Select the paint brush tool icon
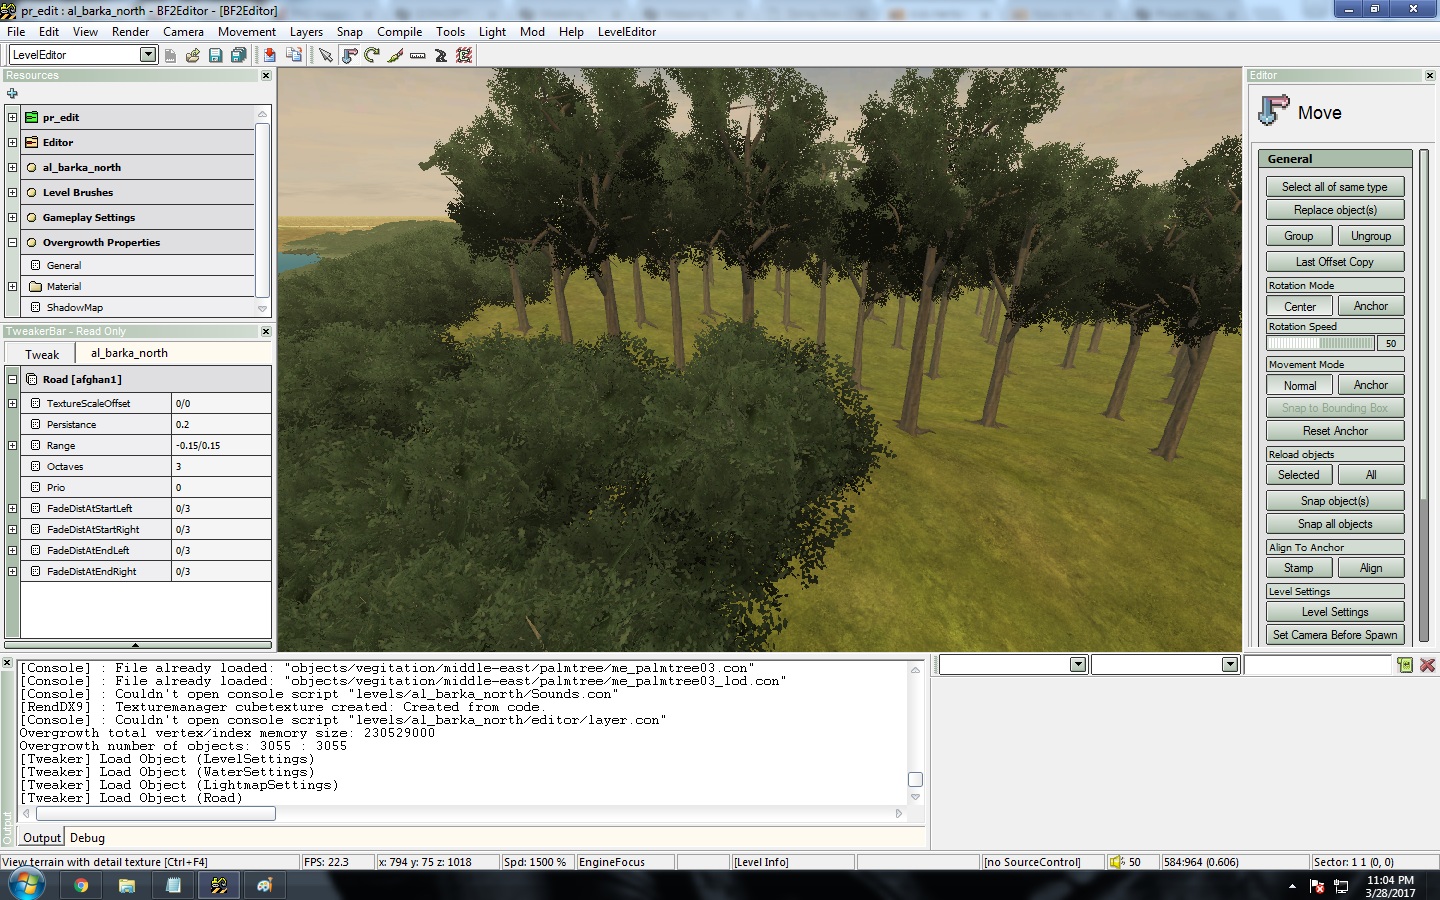1440x900 pixels. [x=395, y=55]
